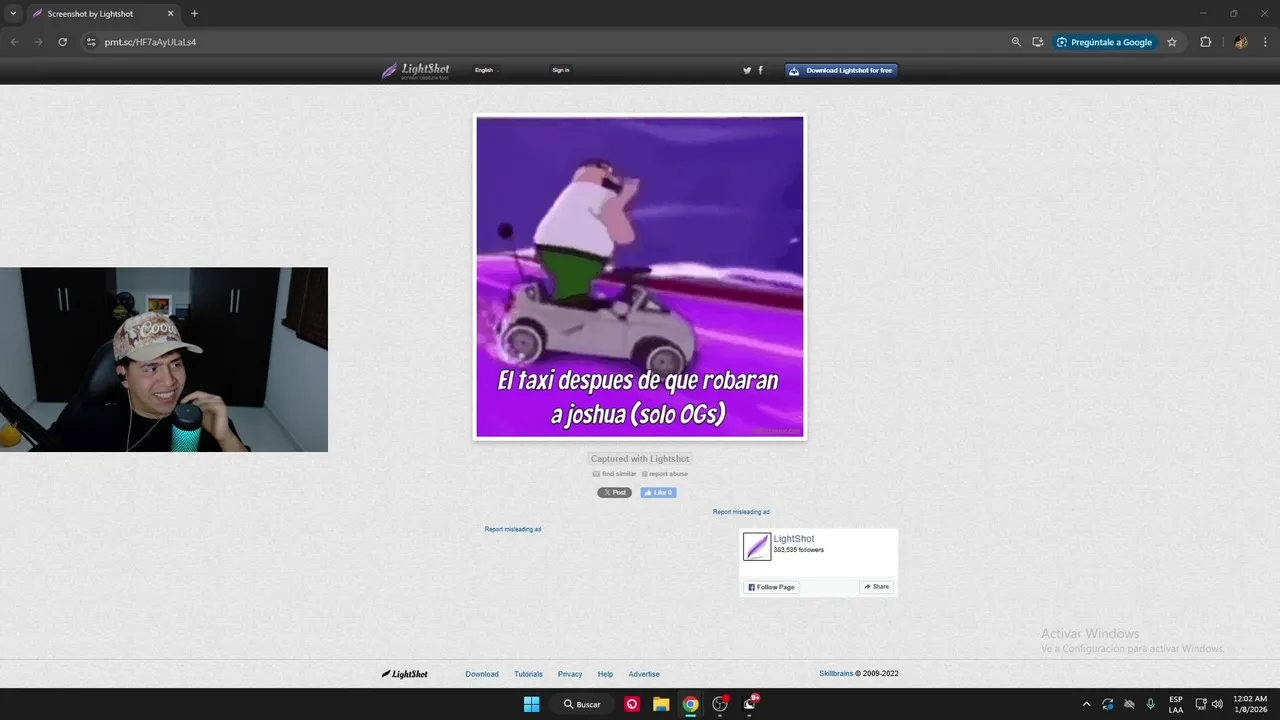
Task: Bookmark this page with star icon
Action: (1172, 42)
